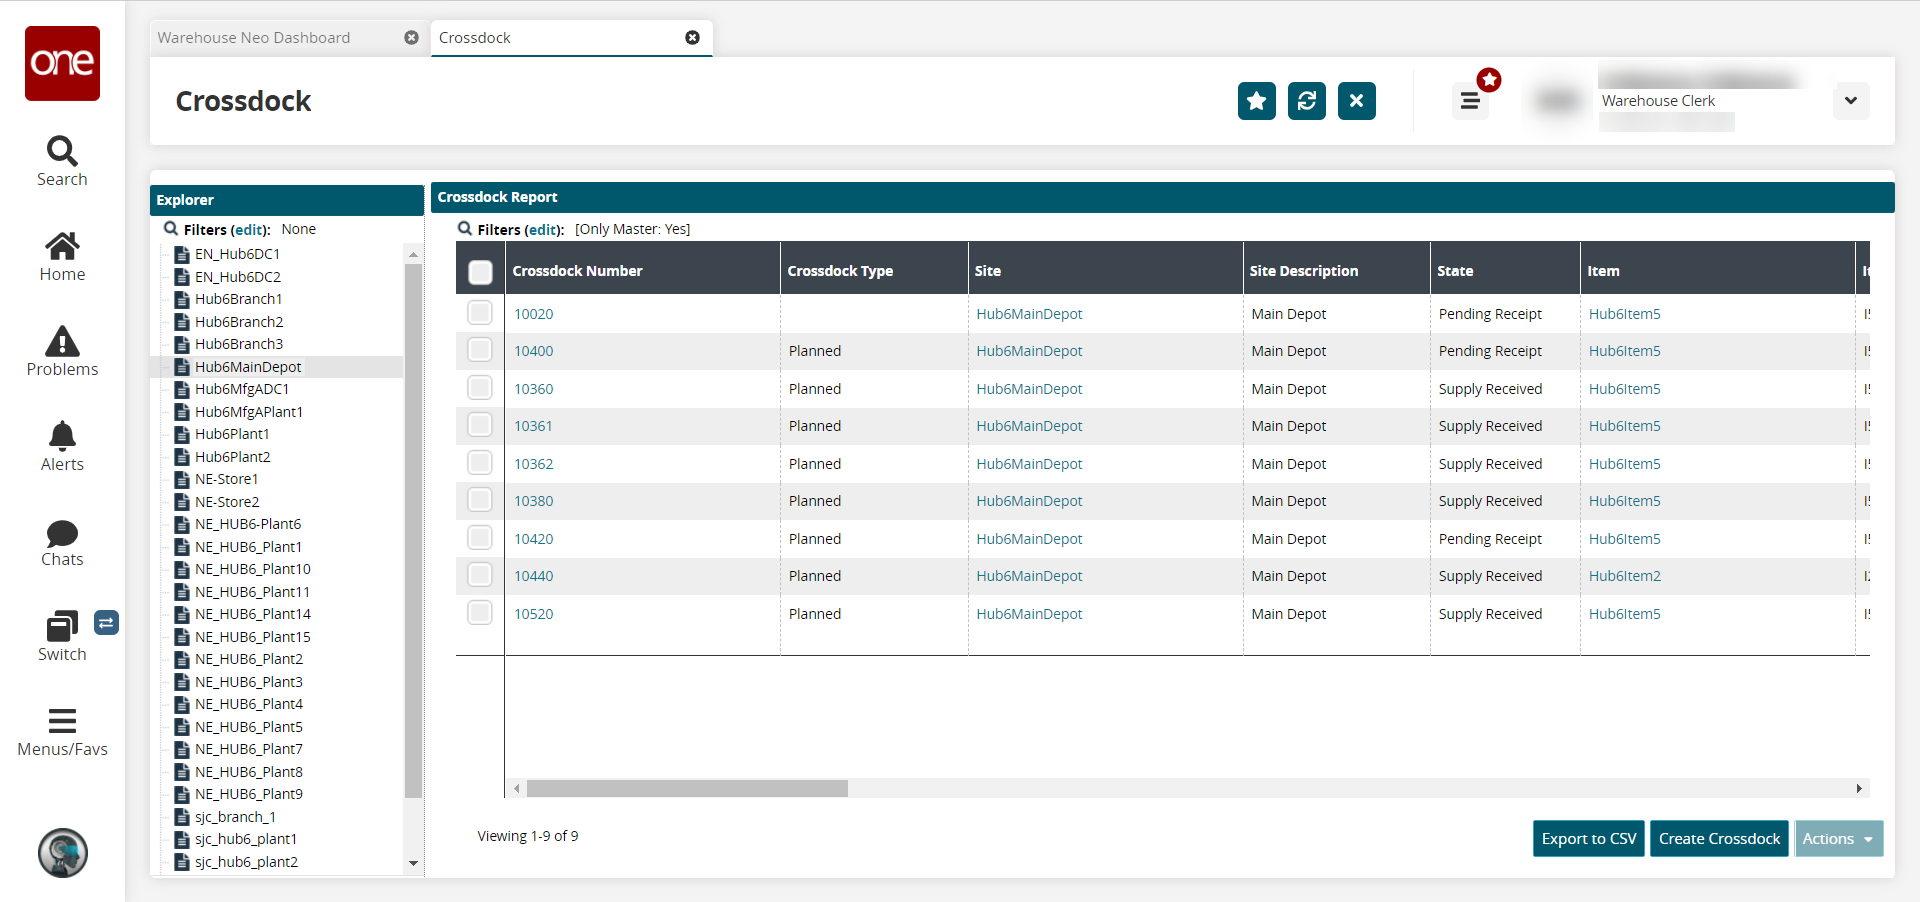This screenshot has width=1920, height=902.
Task: Switch to Warehouse Neo Dashboard tab
Action: tap(254, 38)
